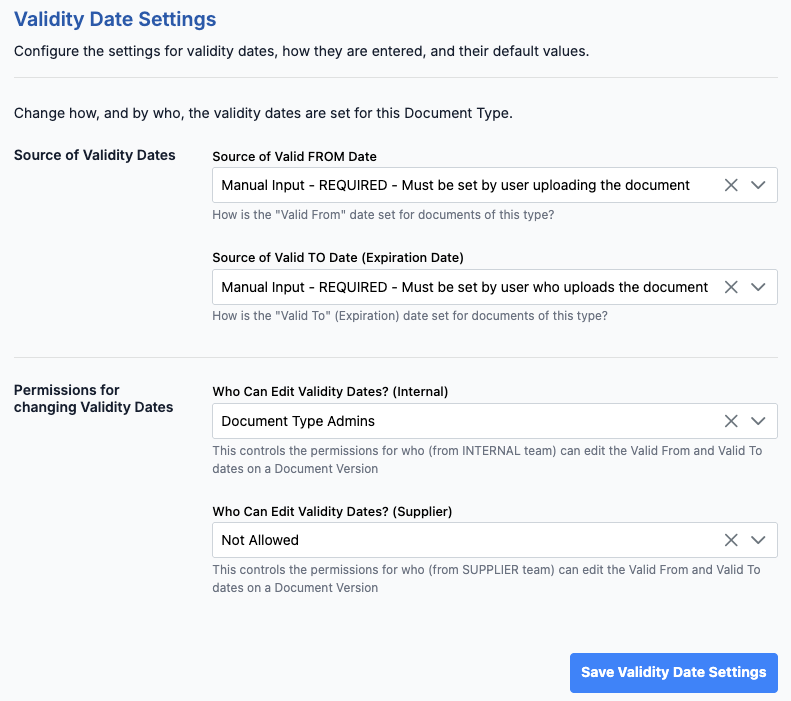
Task: Click the Source of Validity Dates section title
Action: tap(95, 155)
